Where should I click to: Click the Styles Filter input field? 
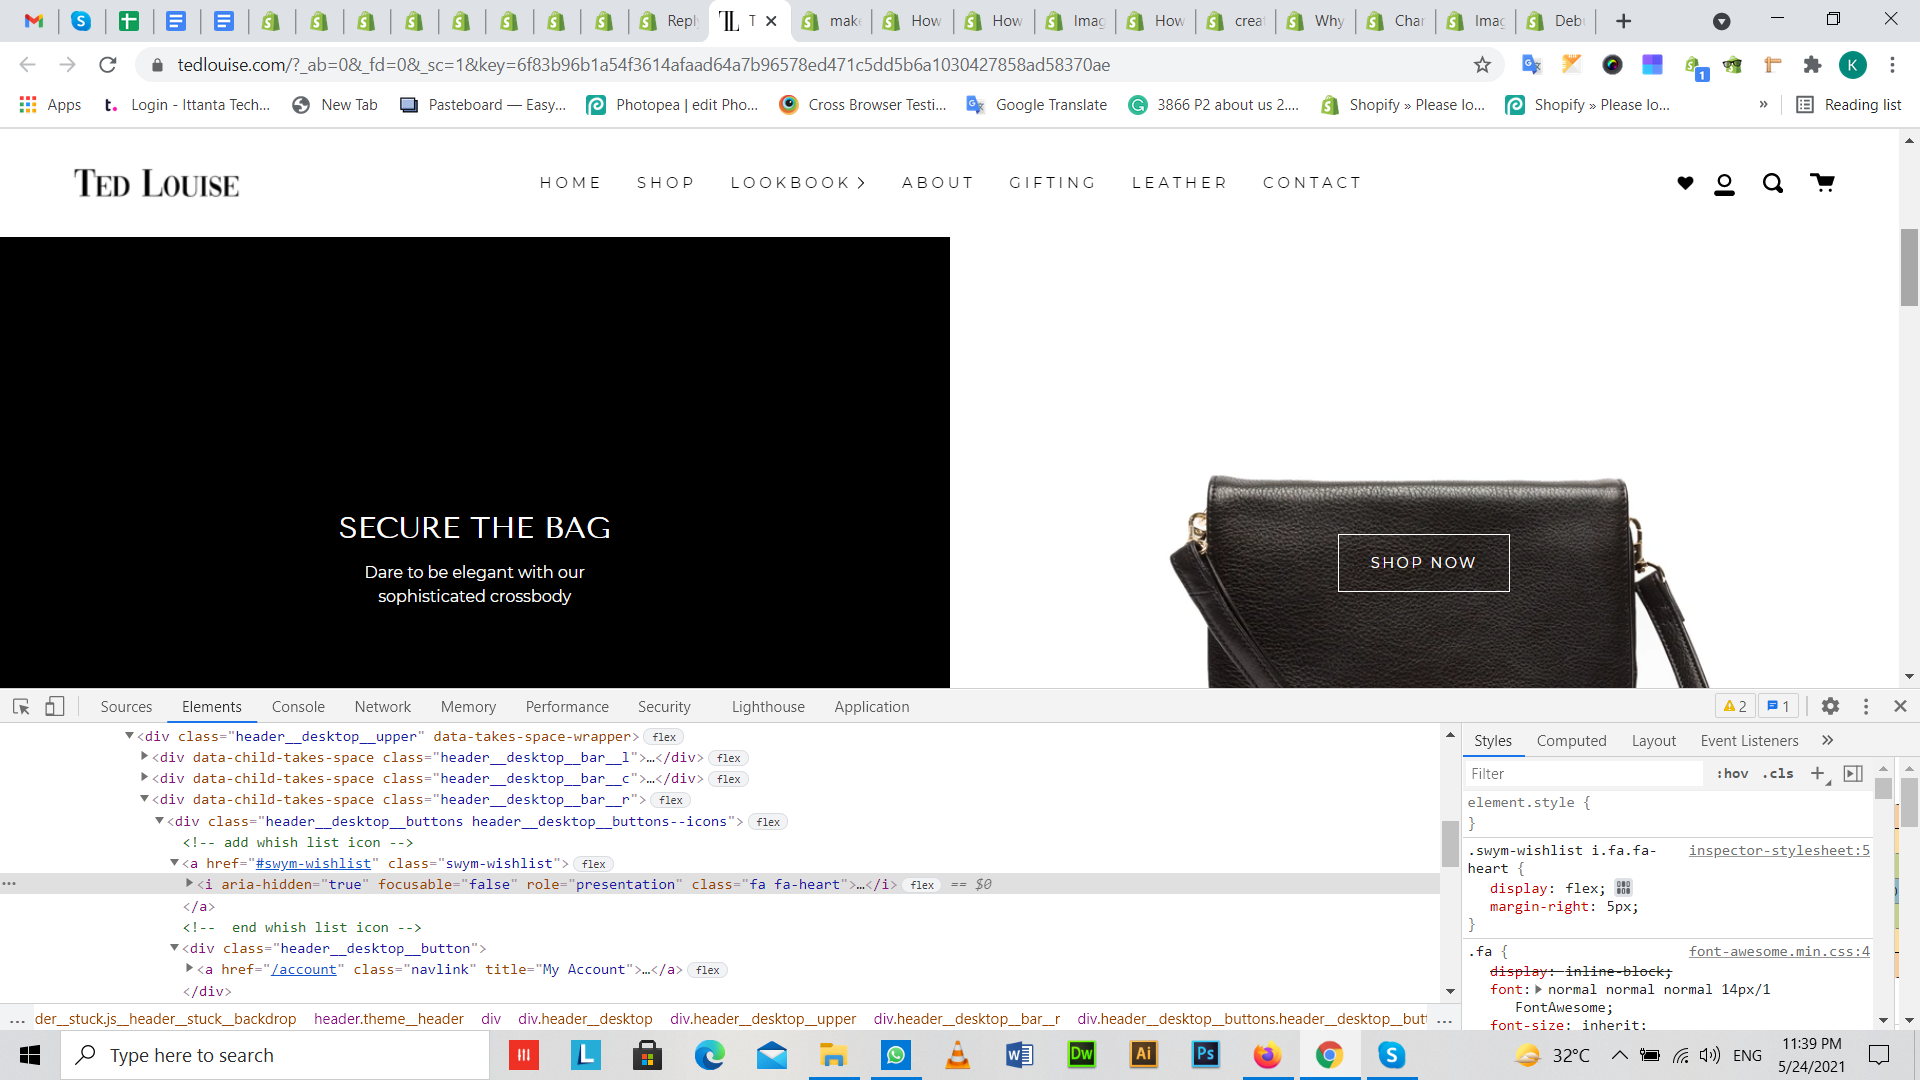(1583, 773)
